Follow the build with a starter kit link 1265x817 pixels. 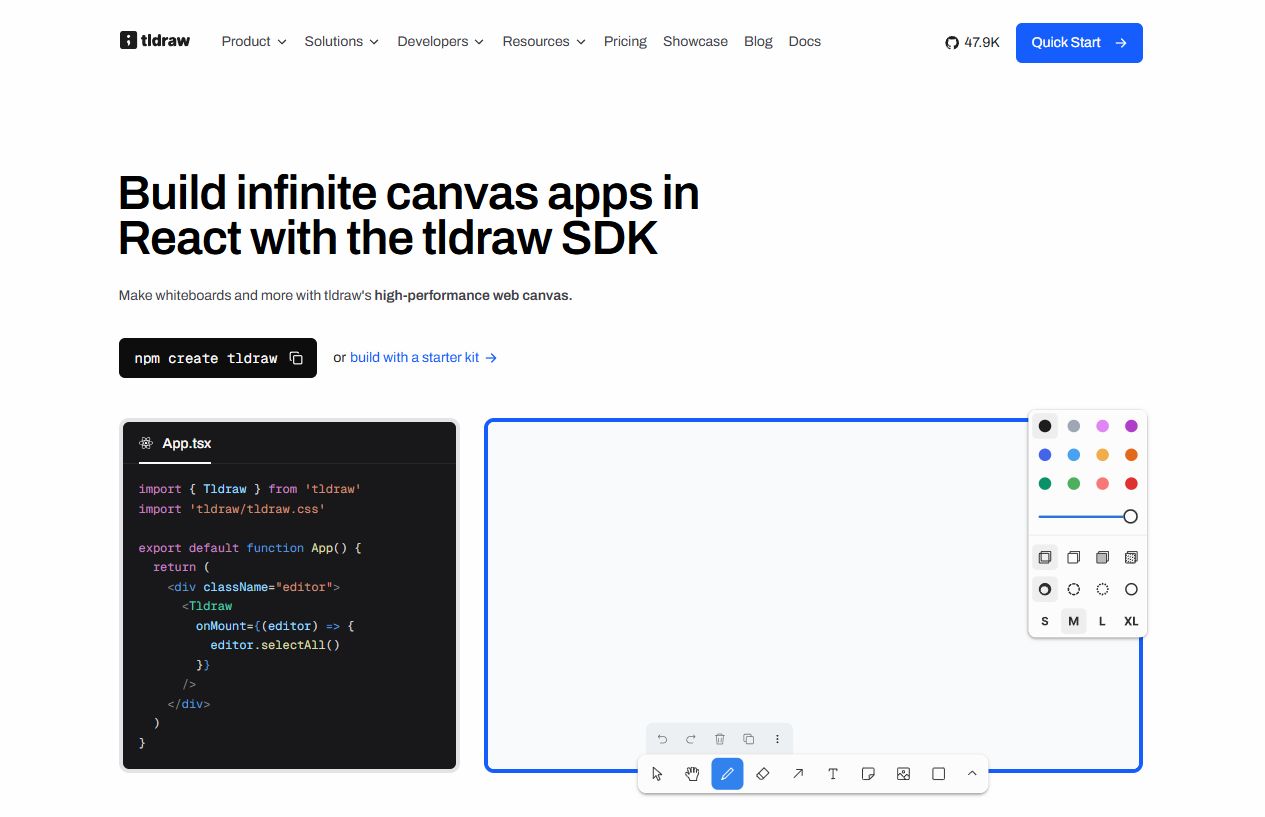point(423,357)
